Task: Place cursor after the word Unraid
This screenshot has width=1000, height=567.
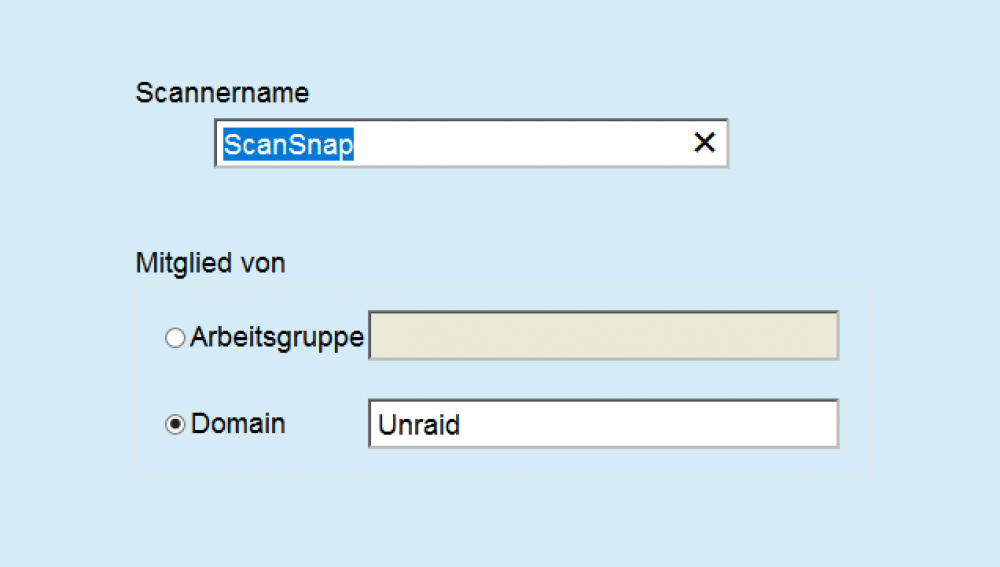Action: [x=461, y=425]
